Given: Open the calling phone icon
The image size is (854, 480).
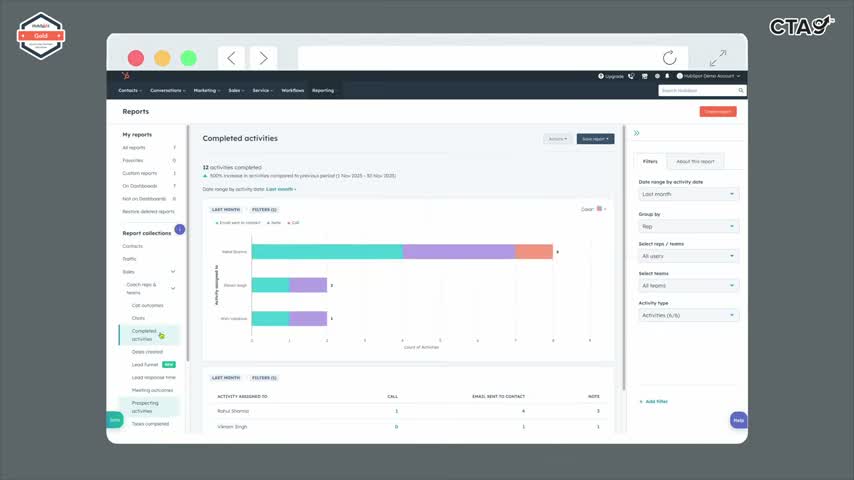Looking at the screenshot, I should pyautogui.click(x=631, y=76).
